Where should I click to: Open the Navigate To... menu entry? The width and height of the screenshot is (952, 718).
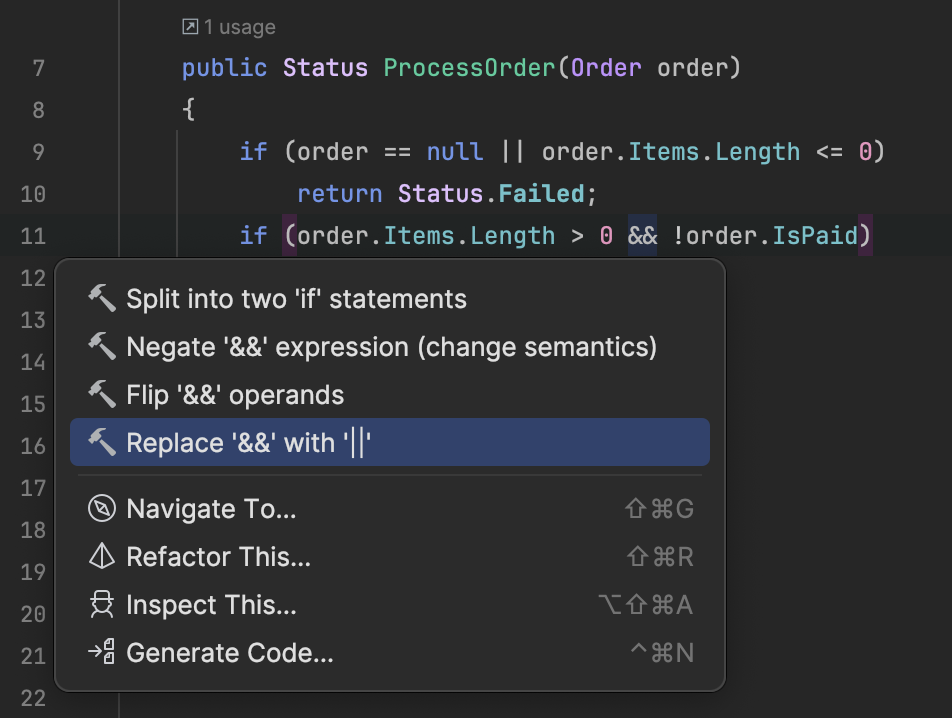[211, 509]
